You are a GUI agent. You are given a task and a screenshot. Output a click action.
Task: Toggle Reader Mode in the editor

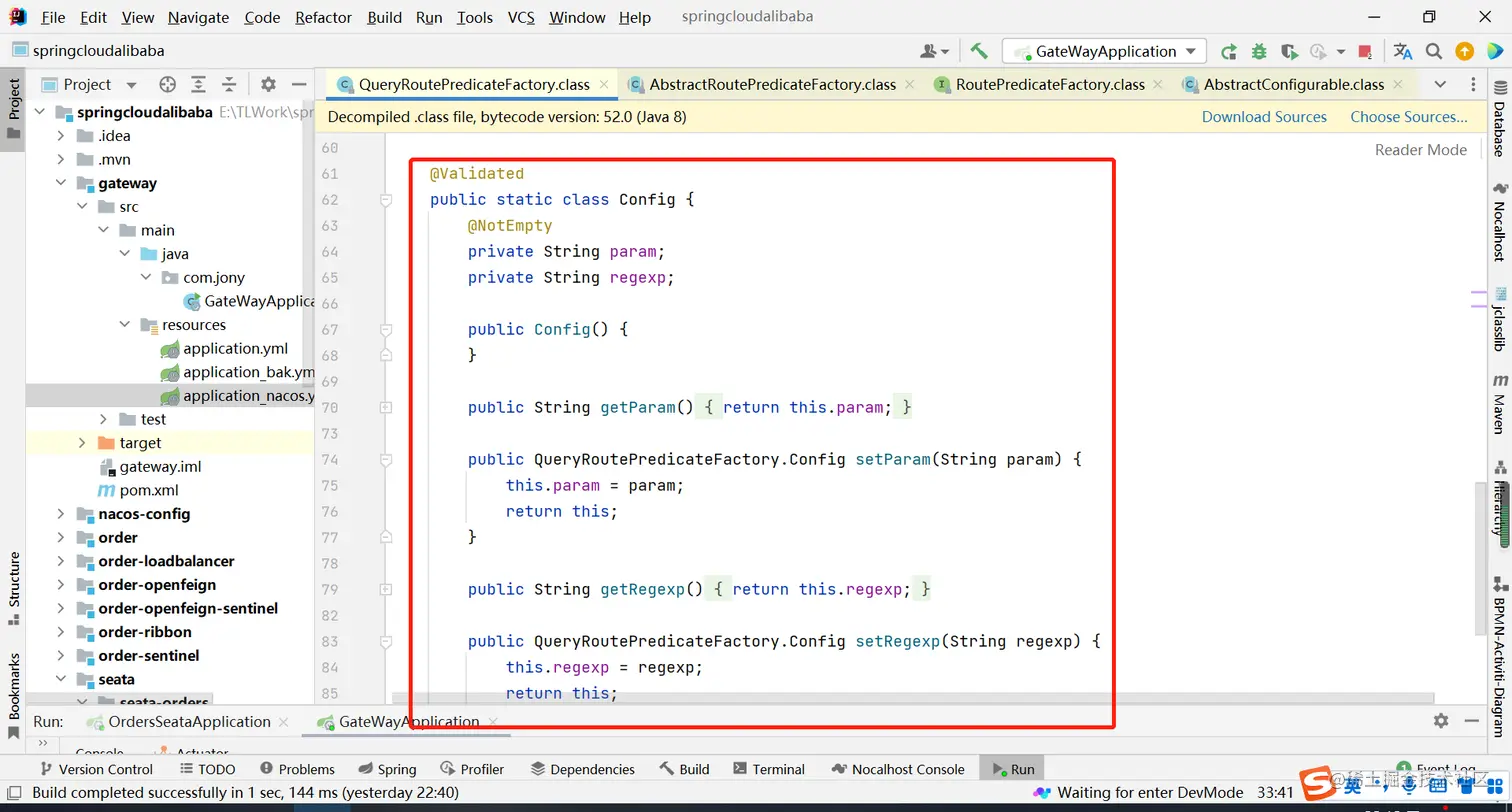pos(1421,150)
